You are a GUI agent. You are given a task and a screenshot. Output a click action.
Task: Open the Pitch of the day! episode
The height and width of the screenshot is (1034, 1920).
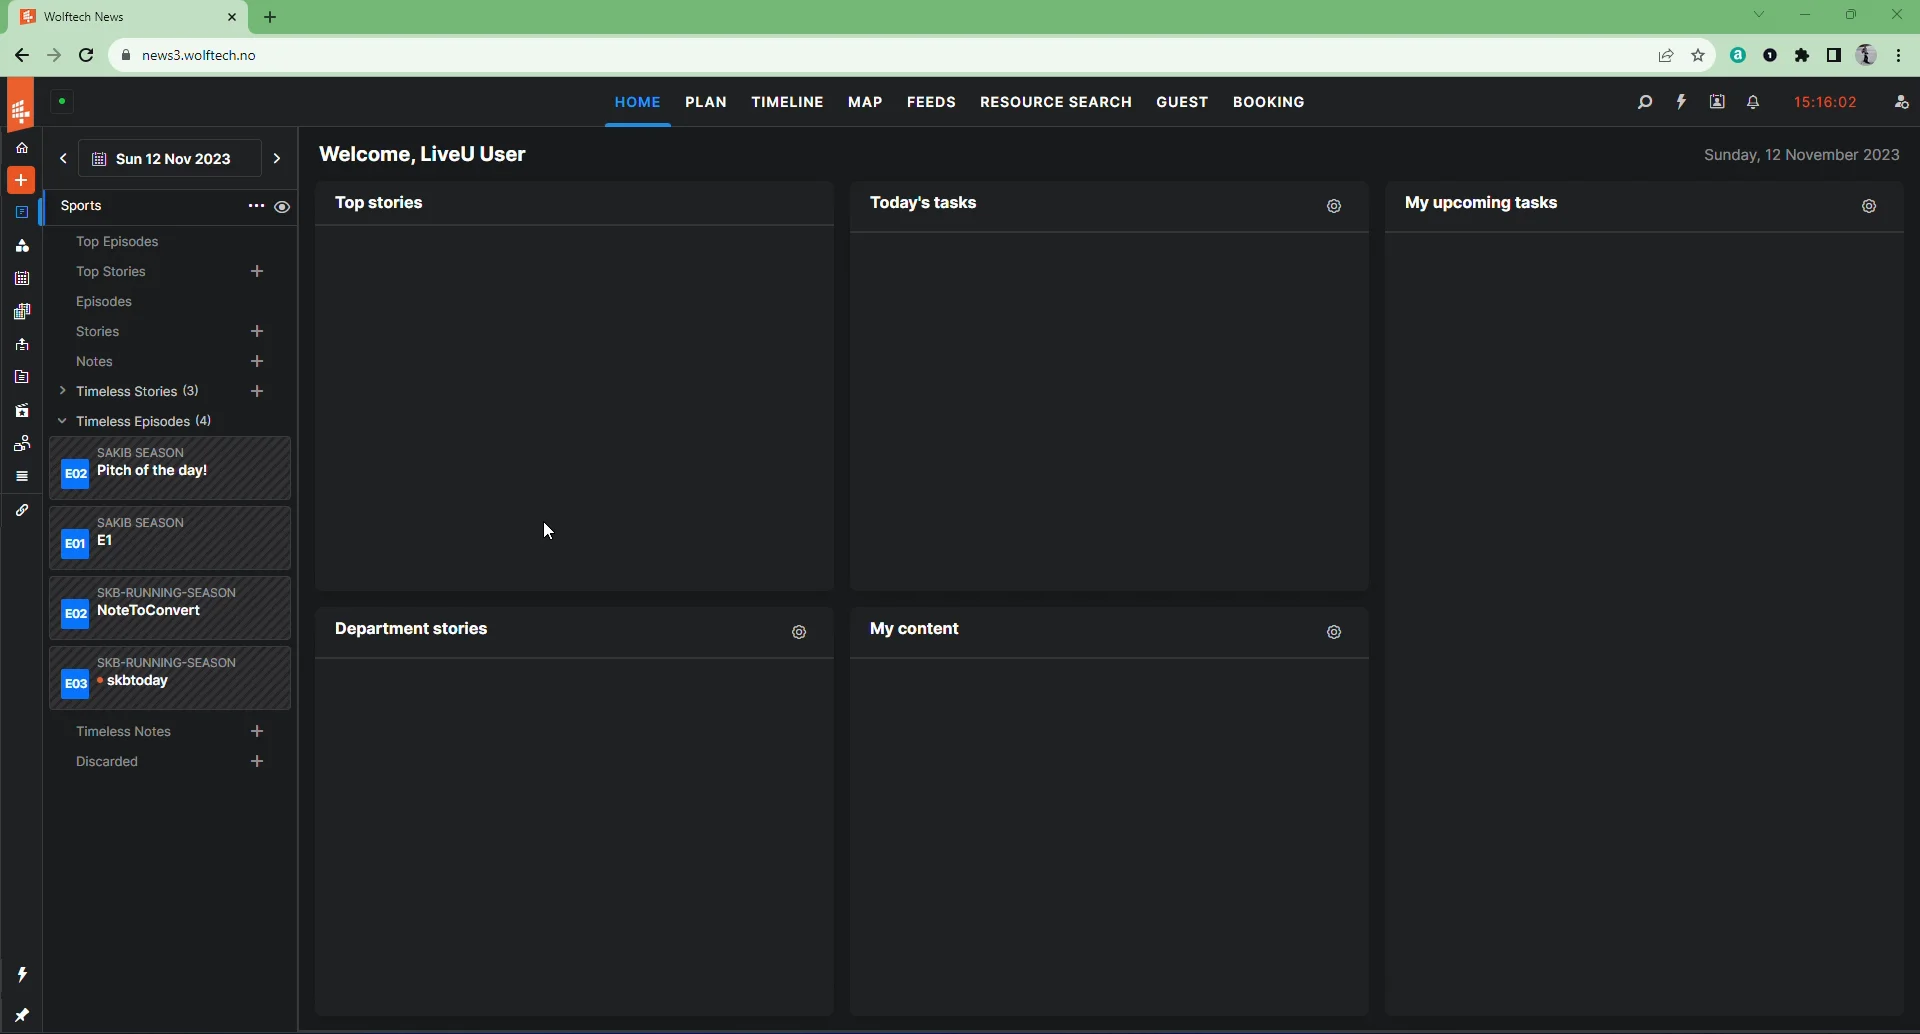tap(170, 469)
